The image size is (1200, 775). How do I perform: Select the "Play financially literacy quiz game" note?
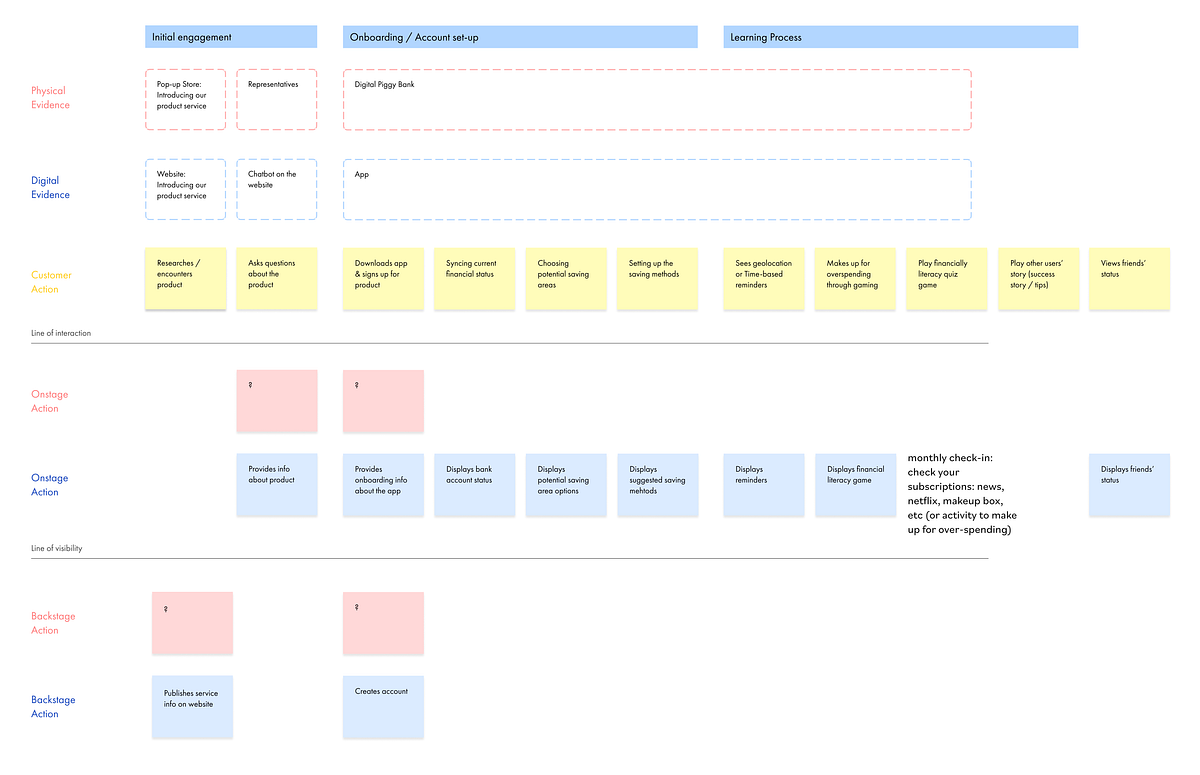tap(947, 278)
